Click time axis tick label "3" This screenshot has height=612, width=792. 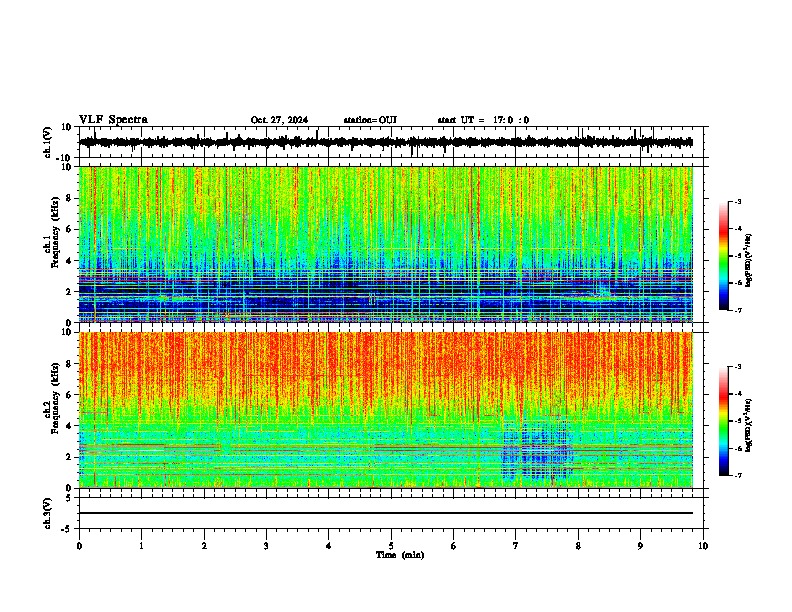click(266, 546)
